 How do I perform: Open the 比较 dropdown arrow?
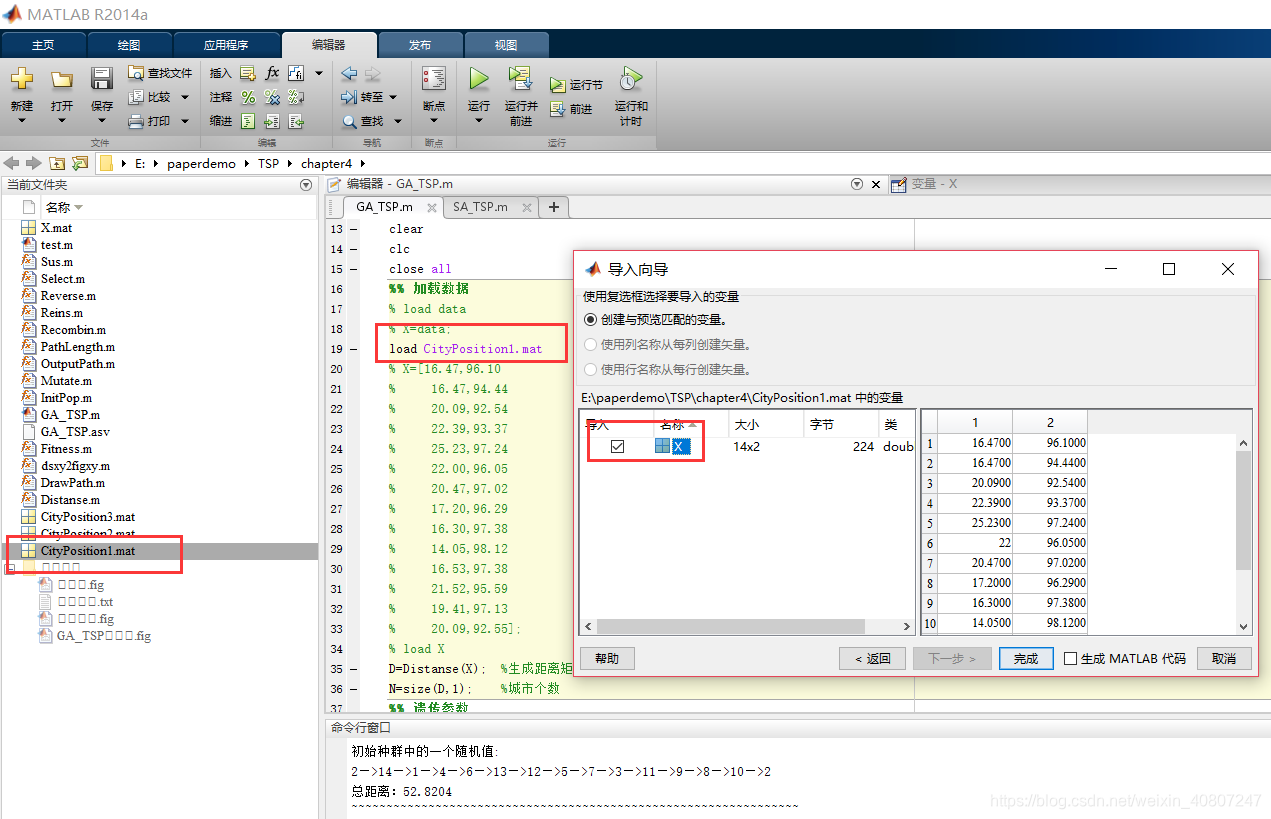click(184, 97)
